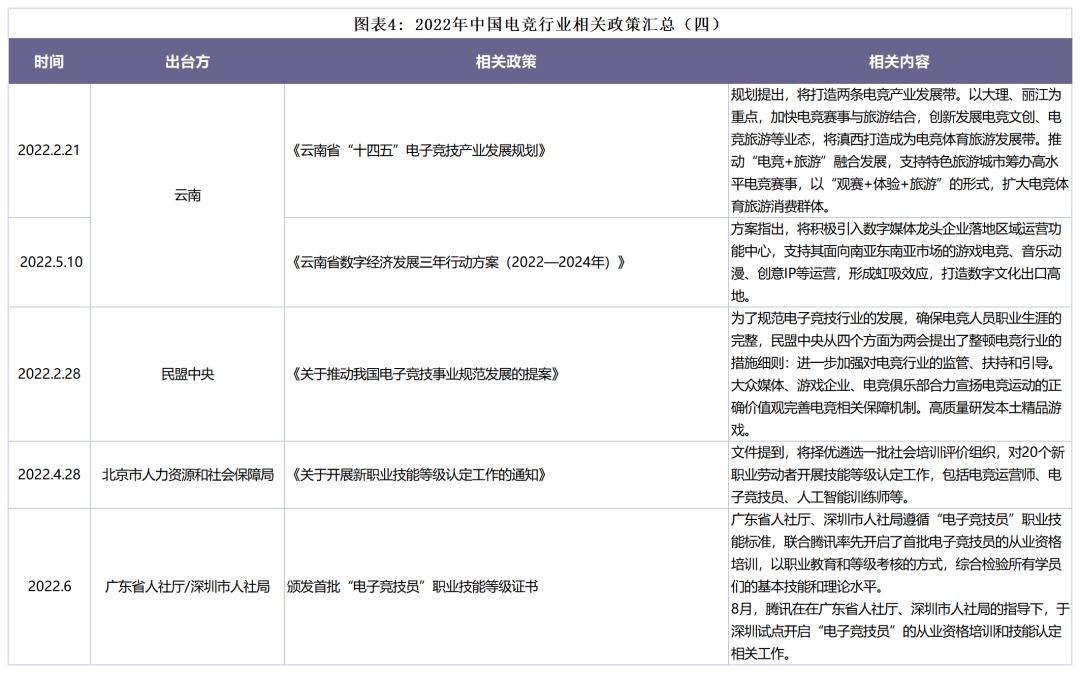
Task: Click the date cell 2022.2.21
Action: [48, 150]
